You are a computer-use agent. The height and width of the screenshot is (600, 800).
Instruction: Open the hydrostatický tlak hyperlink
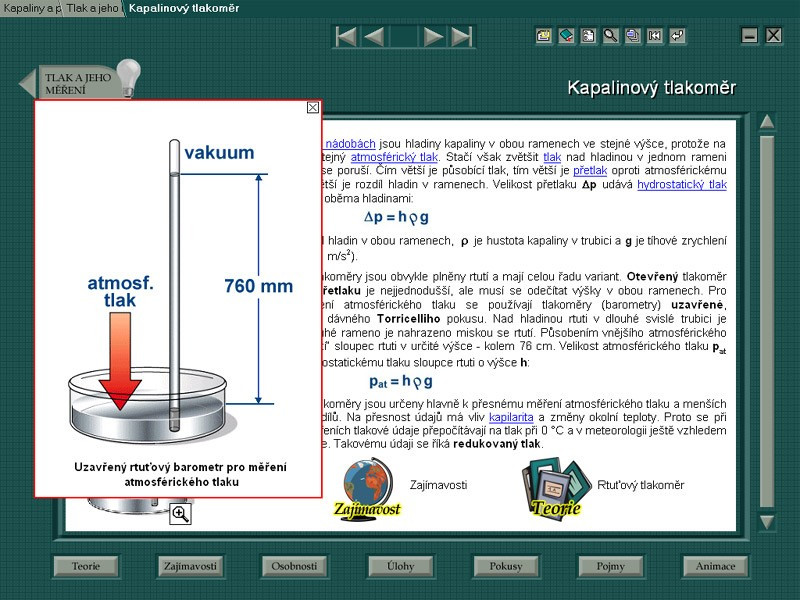pyautogui.click(x=682, y=184)
